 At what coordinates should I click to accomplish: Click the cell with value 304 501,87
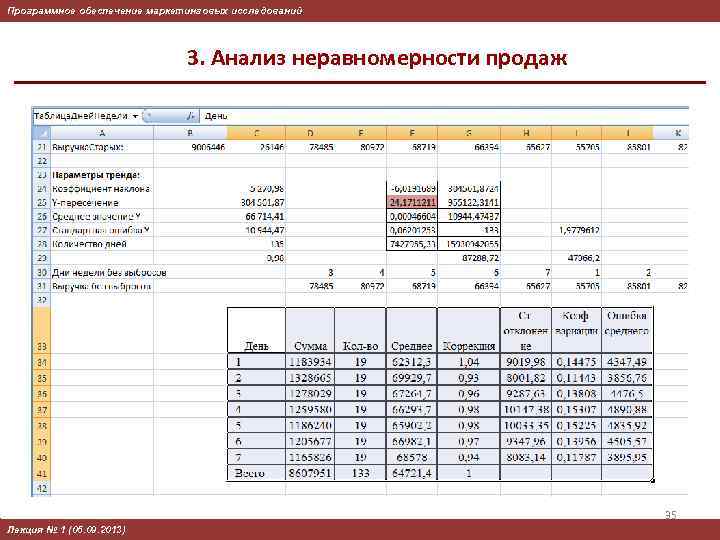(256, 202)
